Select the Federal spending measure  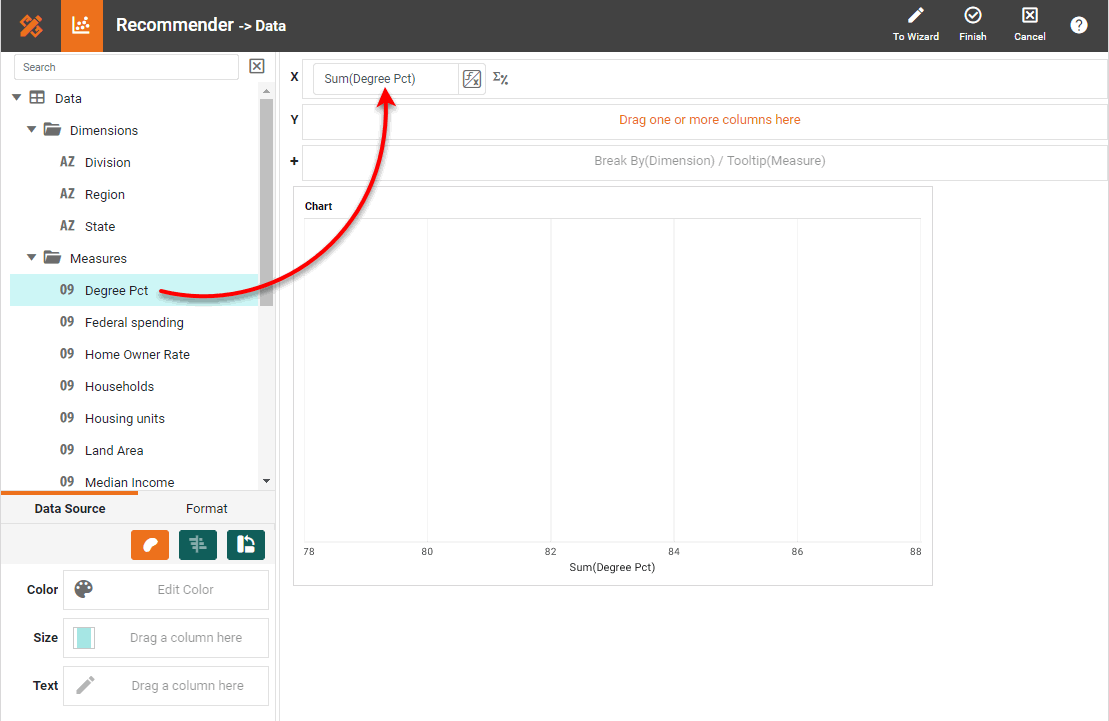(x=134, y=323)
